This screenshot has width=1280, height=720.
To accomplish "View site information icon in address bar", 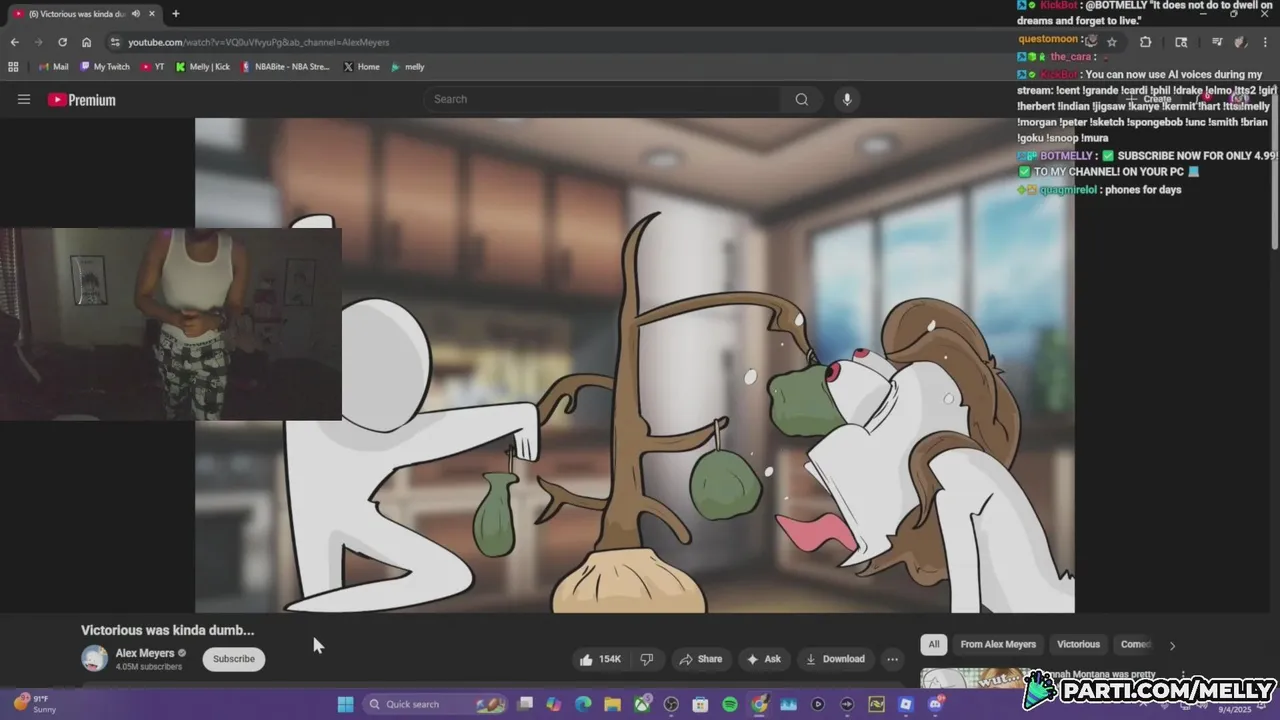I will (115, 42).
